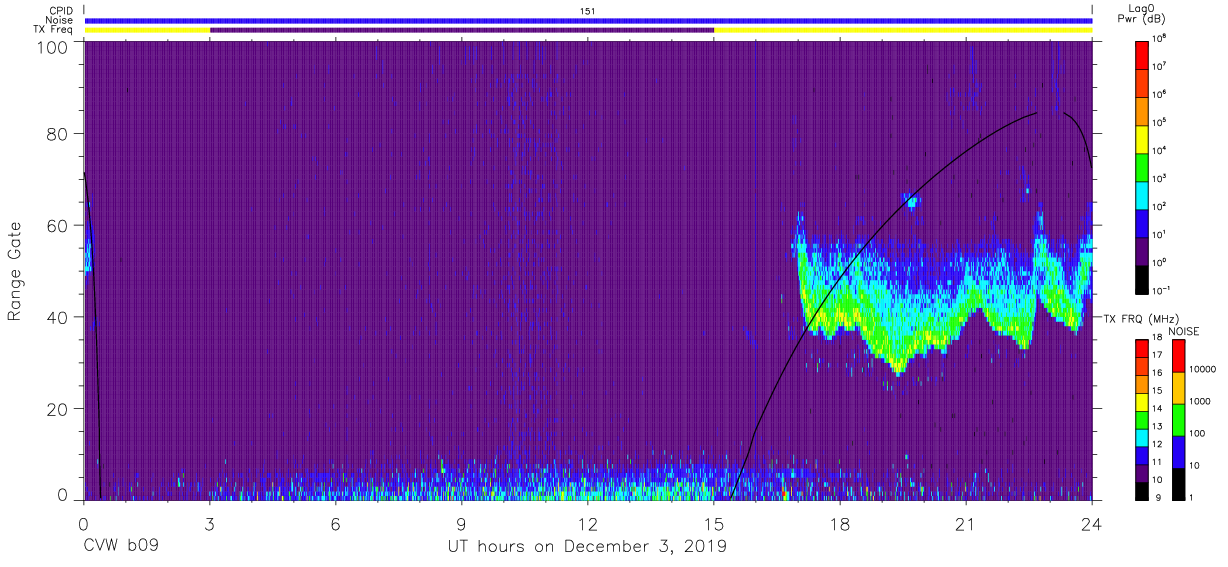Select the blue segment of NOISE colorbar
The height and width of the screenshot is (567, 1228).
pyautogui.click(x=1179, y=452)
